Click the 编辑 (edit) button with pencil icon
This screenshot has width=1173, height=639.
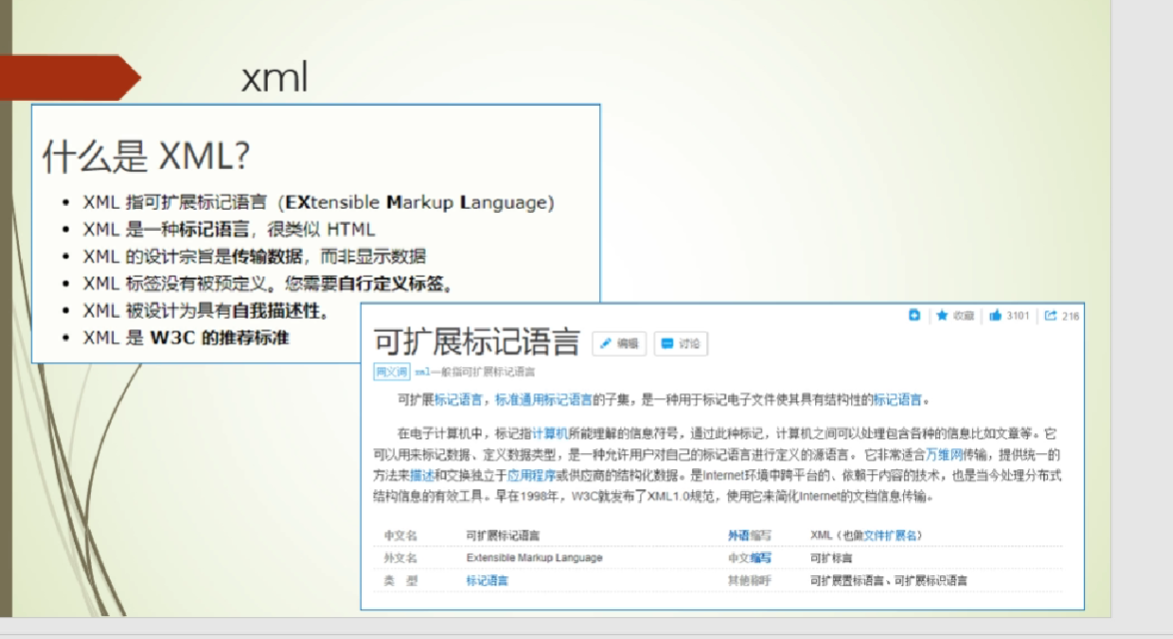619,343
